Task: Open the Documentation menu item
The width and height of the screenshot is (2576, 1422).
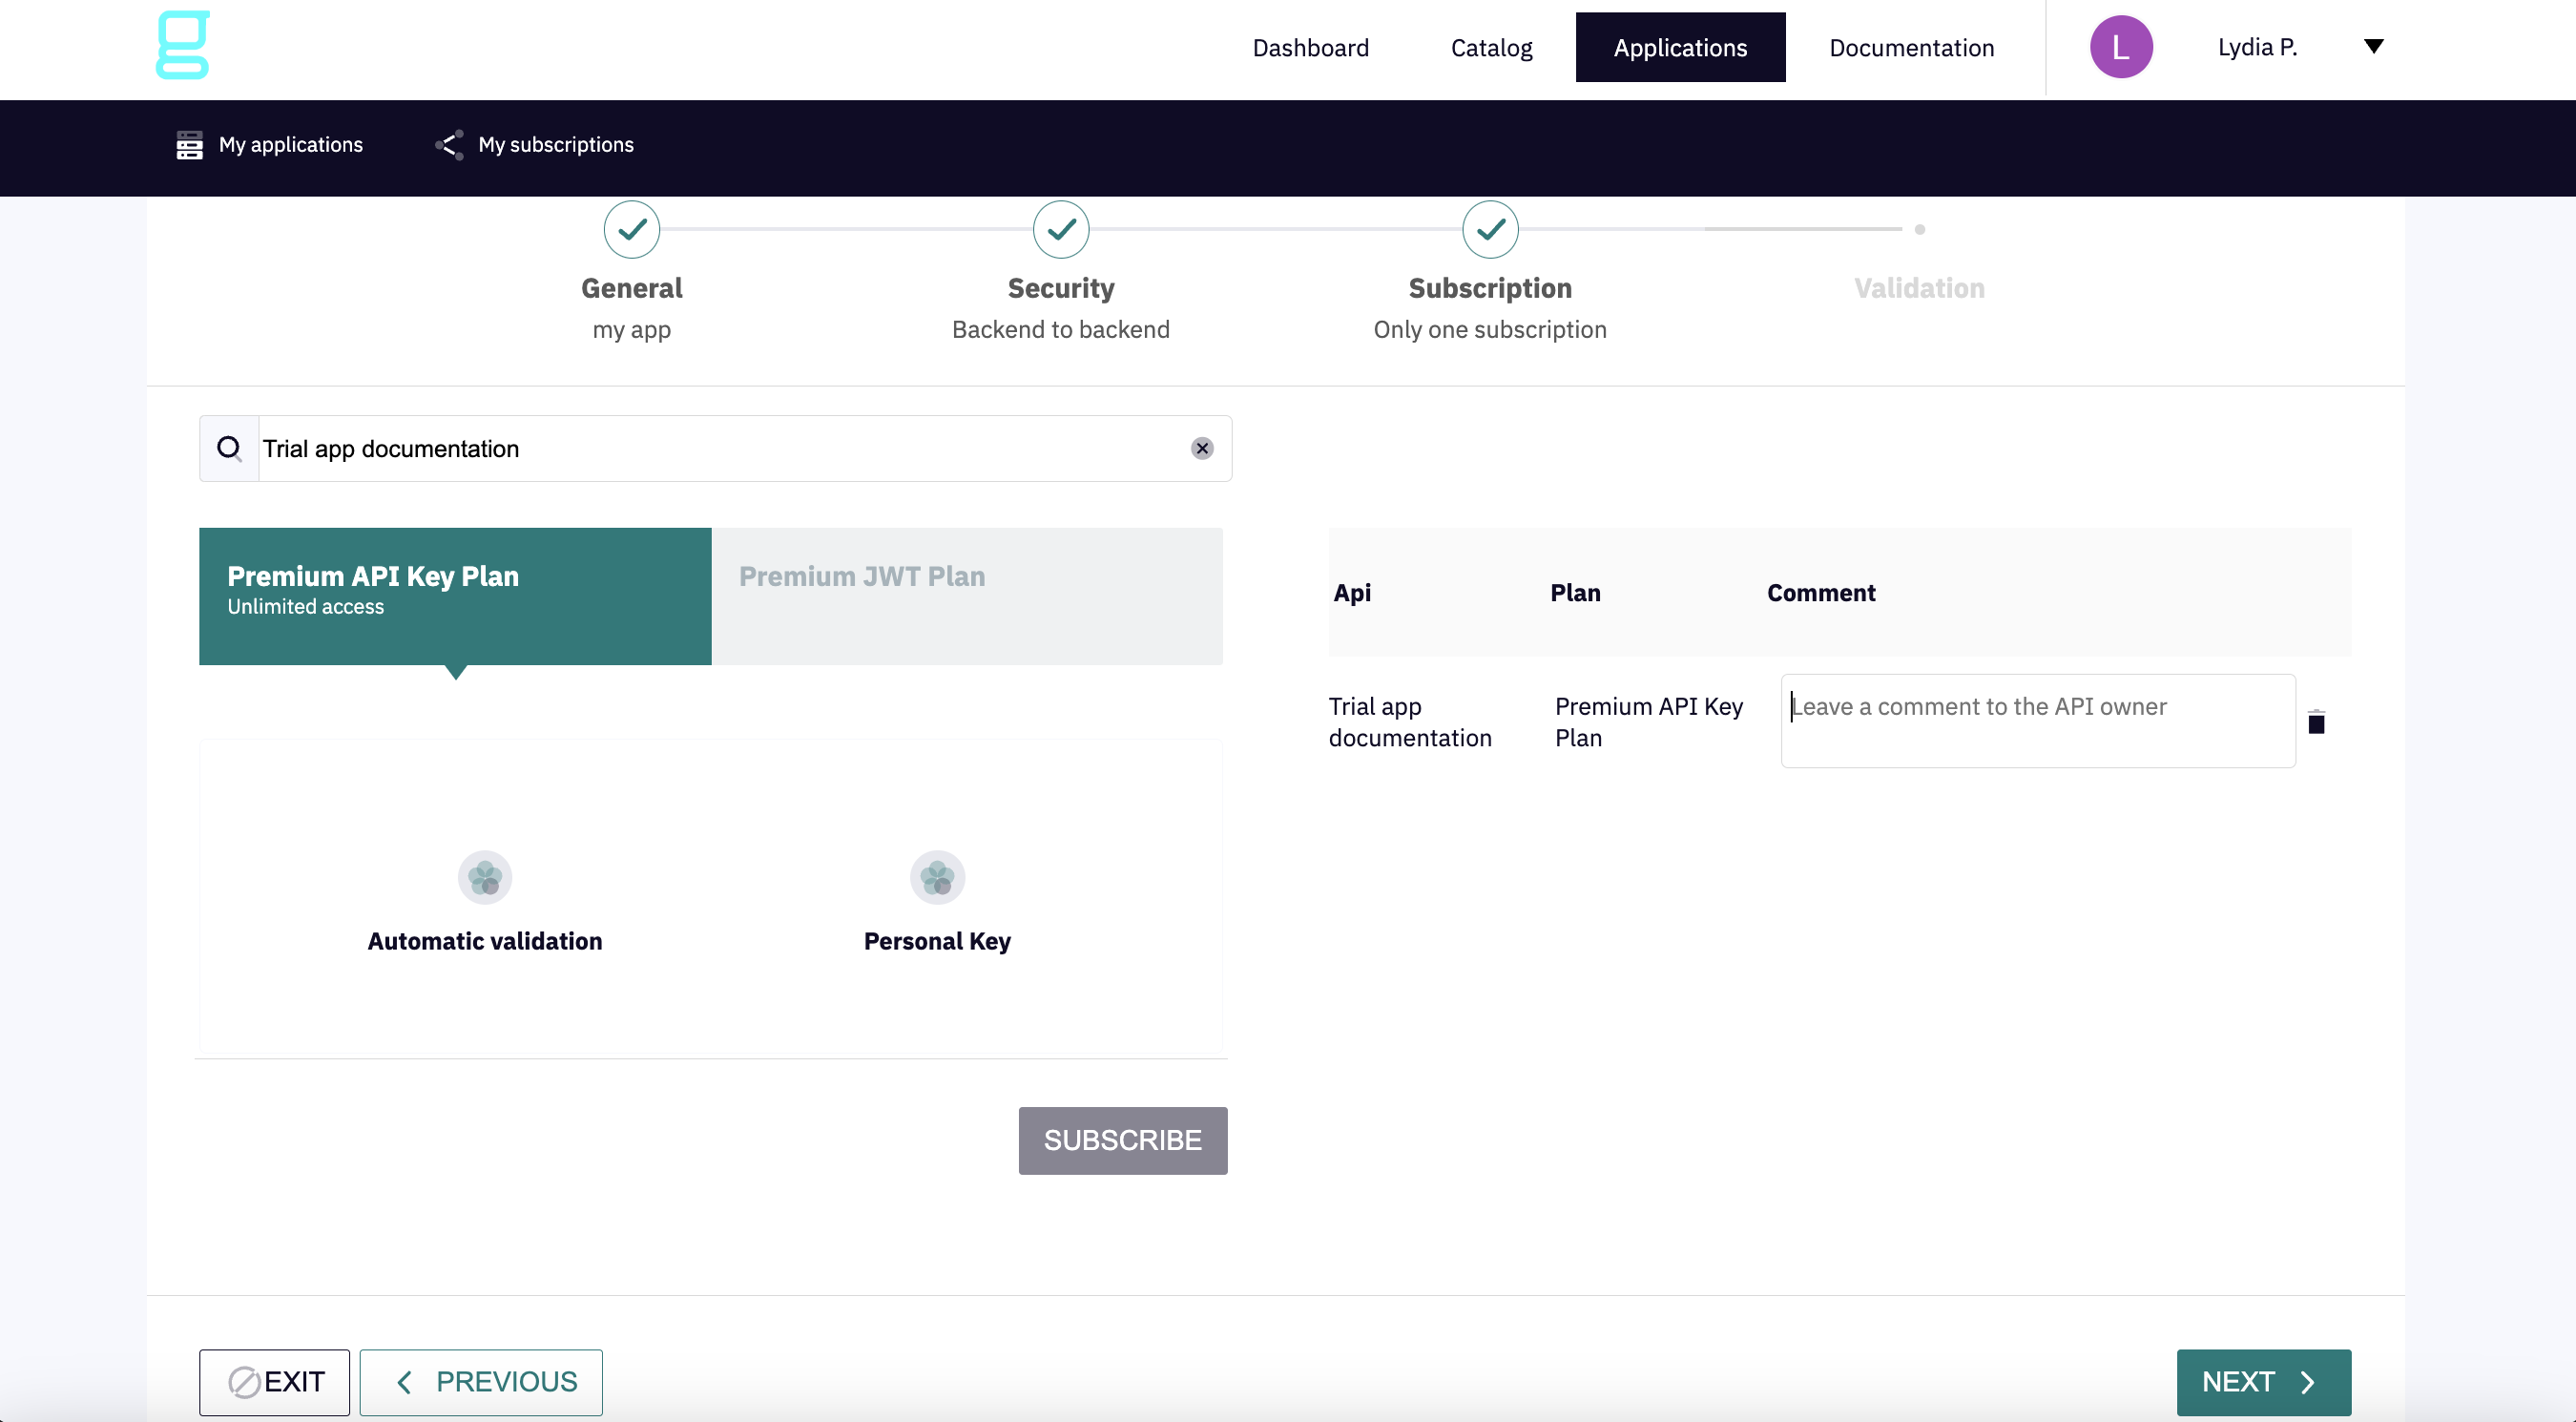Action: (1911, 47)
